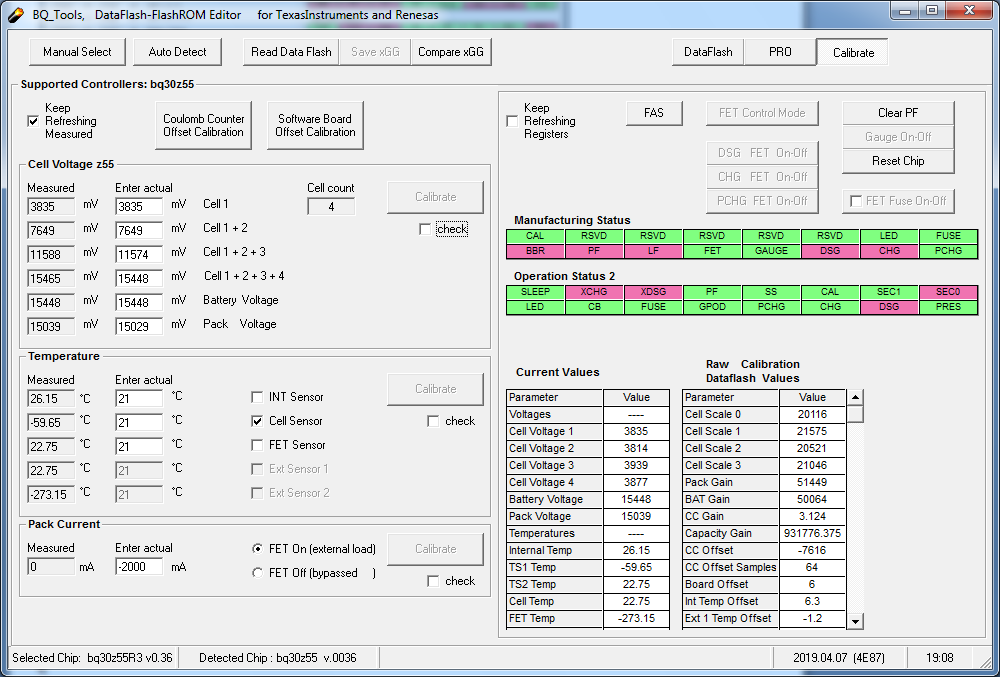Screen dimensions: 1000x677
Task: Click the Enter actual field for Battery Voltage
Action: pos(139,302)
